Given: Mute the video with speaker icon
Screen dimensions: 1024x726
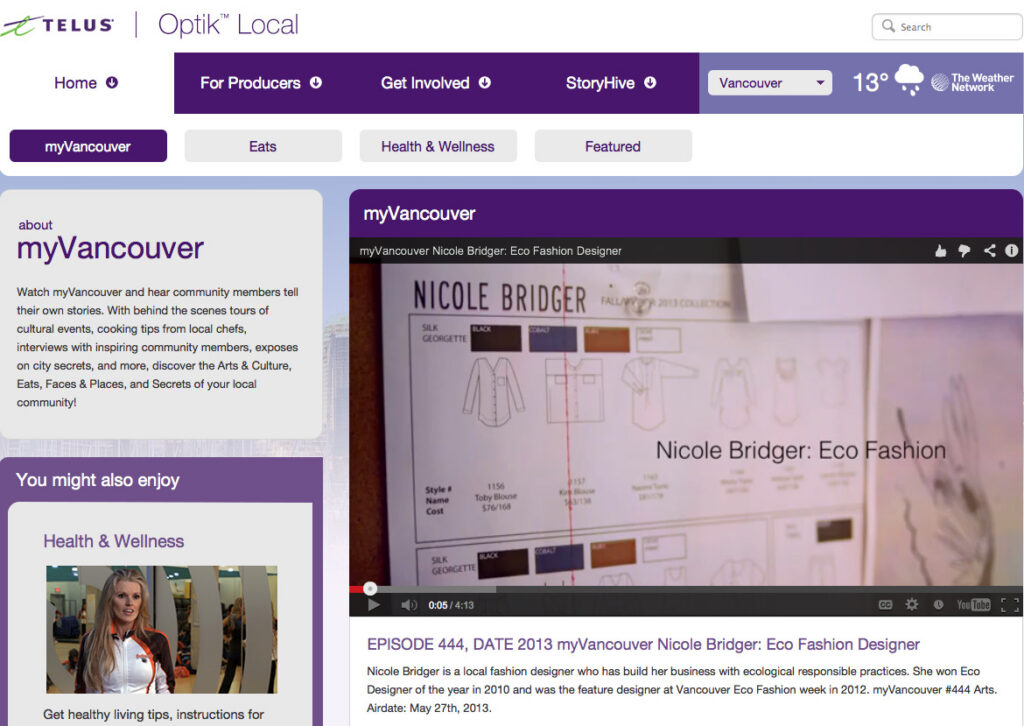Looking at the screenshot, I should click(x=409, y=605).
